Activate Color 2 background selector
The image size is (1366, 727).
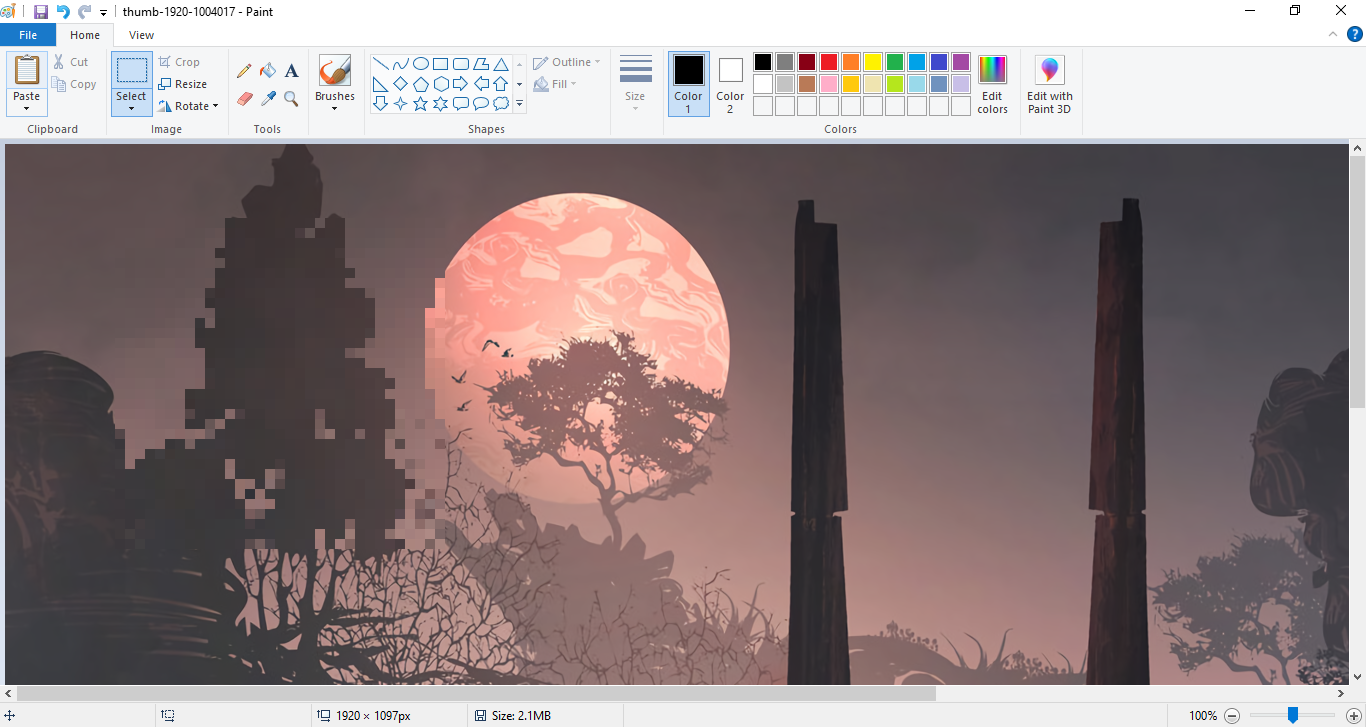pos(730,84)
